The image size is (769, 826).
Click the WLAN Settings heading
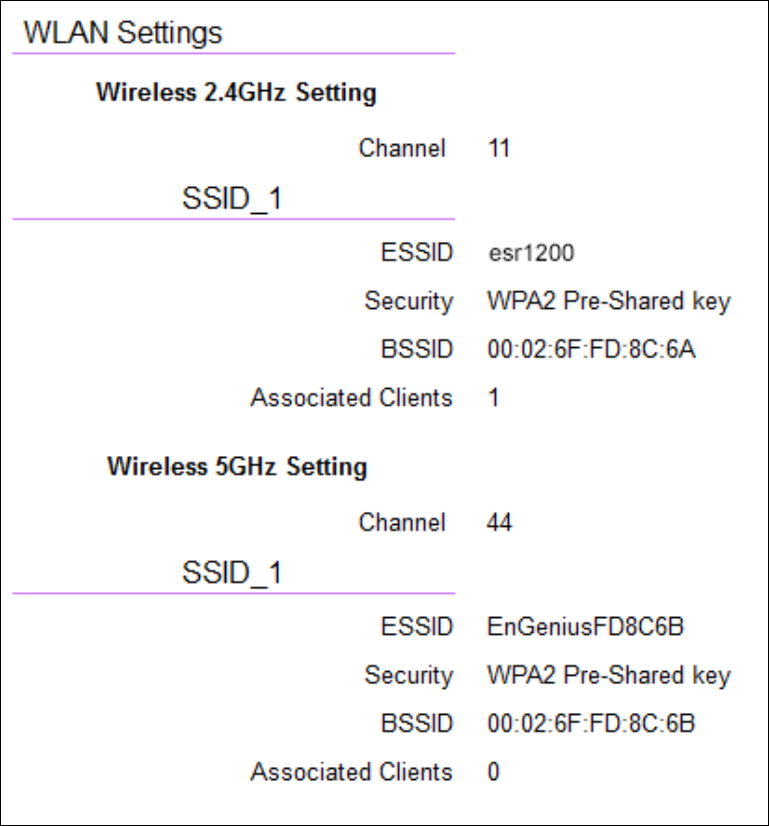pos(122,33)
